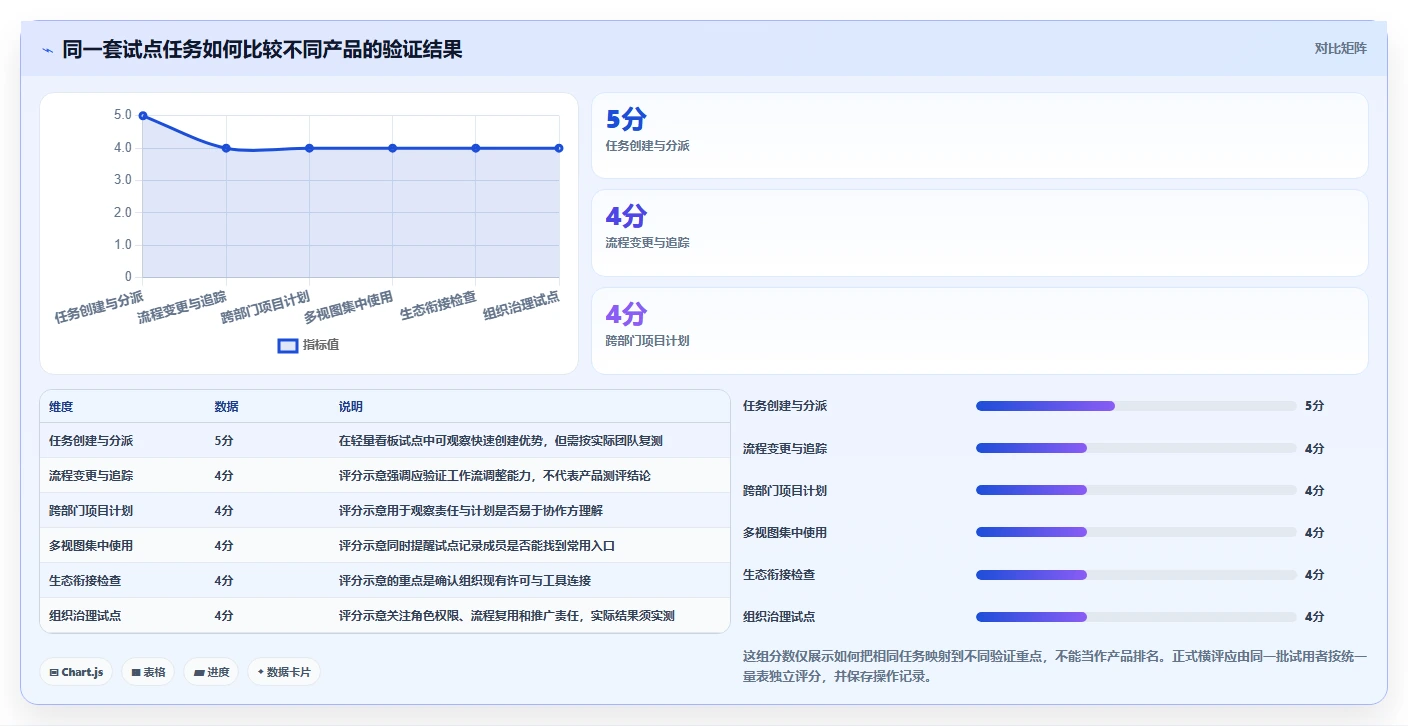The width and height of the screenshot is (1408, 726).
Task: Click the 5.0 y-axis label on the chart
Action: point(123,115)
